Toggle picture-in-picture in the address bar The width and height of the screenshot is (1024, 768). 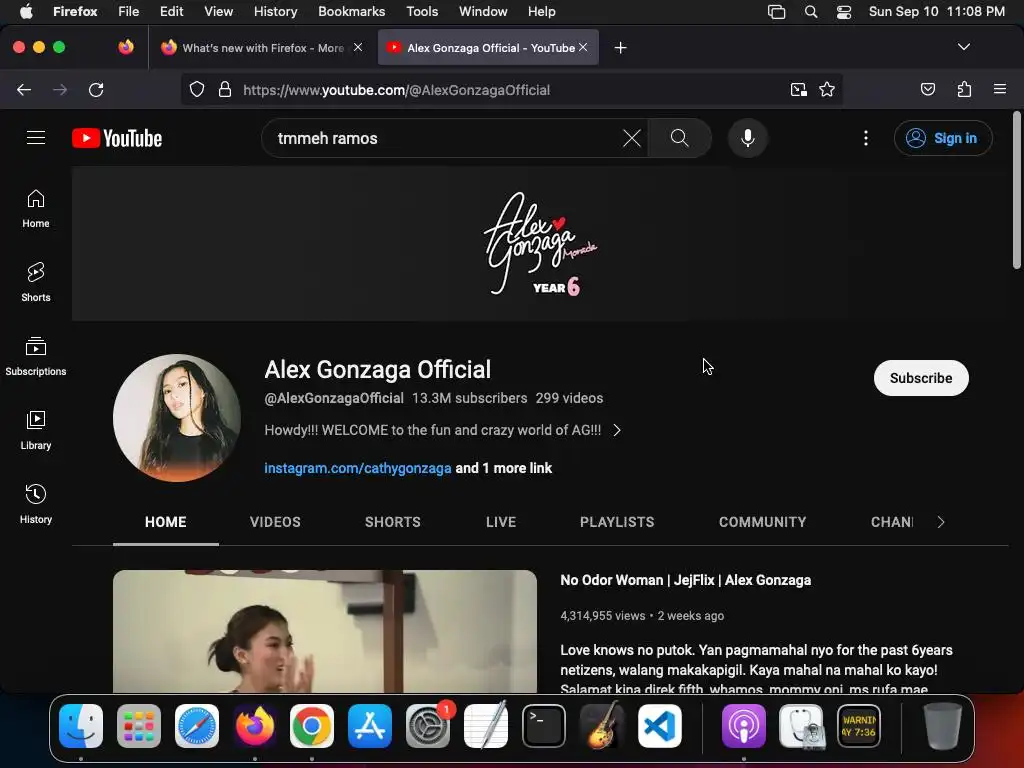pyautogui.click(x=798, y=89)
